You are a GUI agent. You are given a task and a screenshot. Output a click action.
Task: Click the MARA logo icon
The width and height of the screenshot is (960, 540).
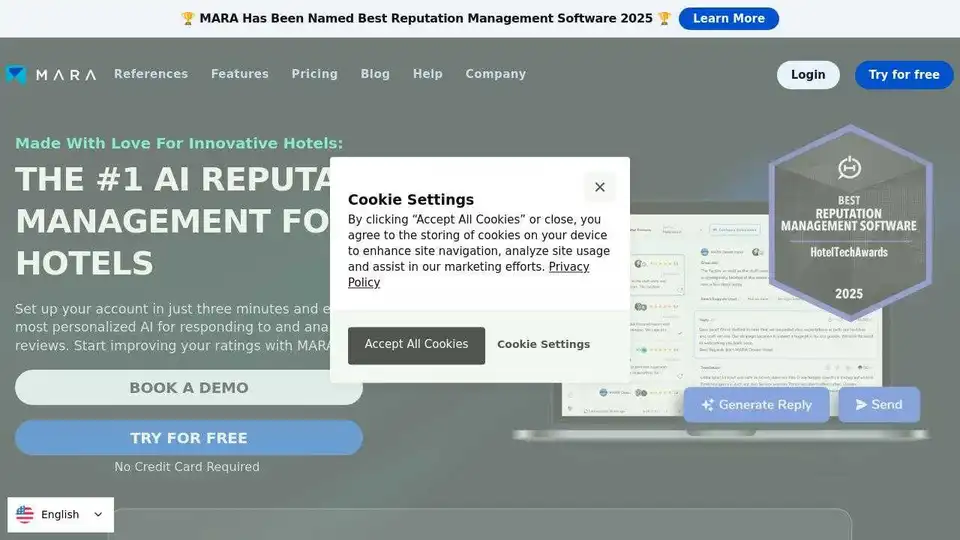16,74
